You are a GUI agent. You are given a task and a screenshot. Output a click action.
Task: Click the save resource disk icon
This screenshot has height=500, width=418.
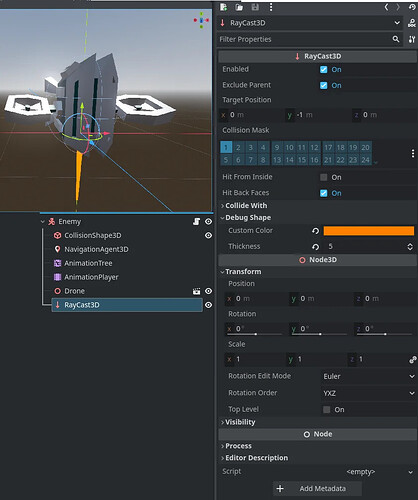point(255,7)
